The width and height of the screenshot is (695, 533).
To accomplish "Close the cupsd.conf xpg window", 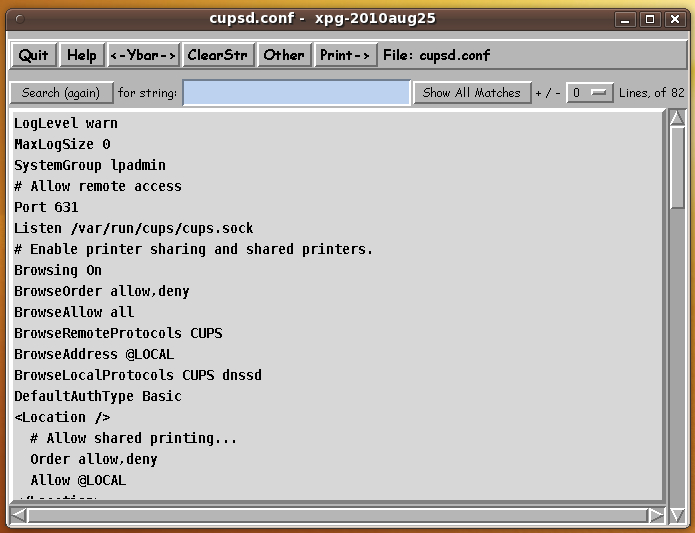I will (672, 18).
